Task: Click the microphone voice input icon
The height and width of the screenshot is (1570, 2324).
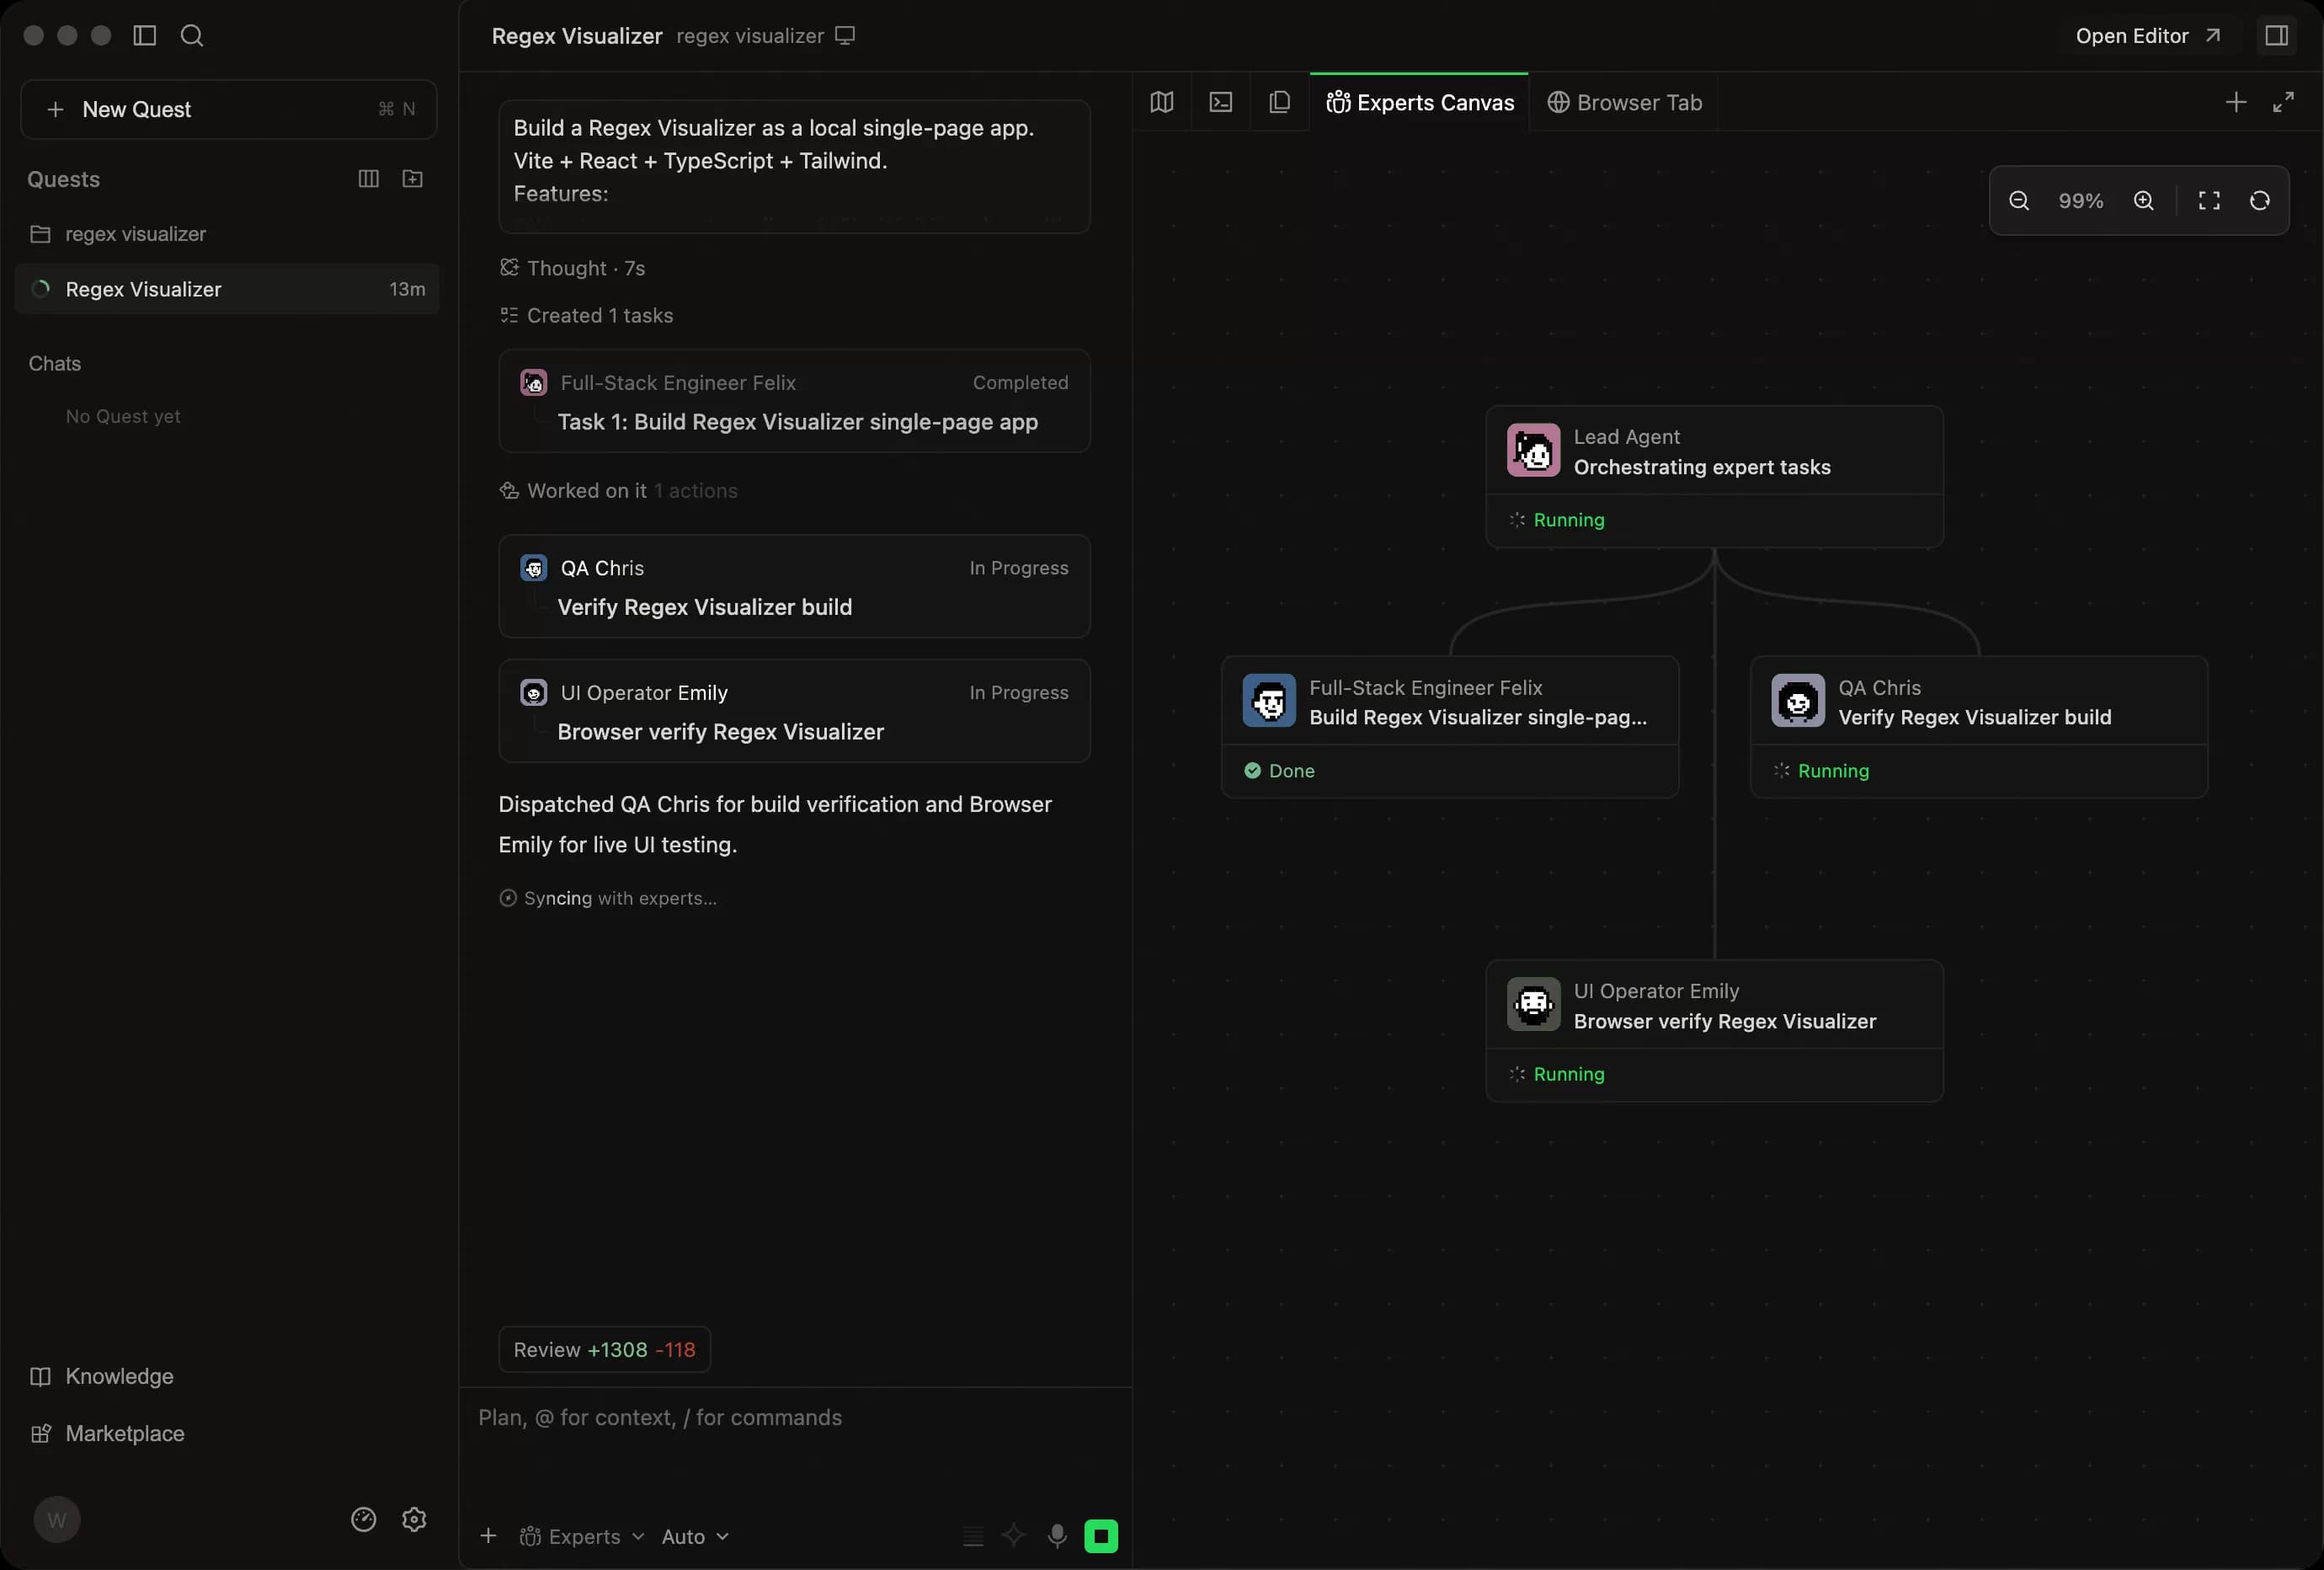Action: point(1056,1536)
